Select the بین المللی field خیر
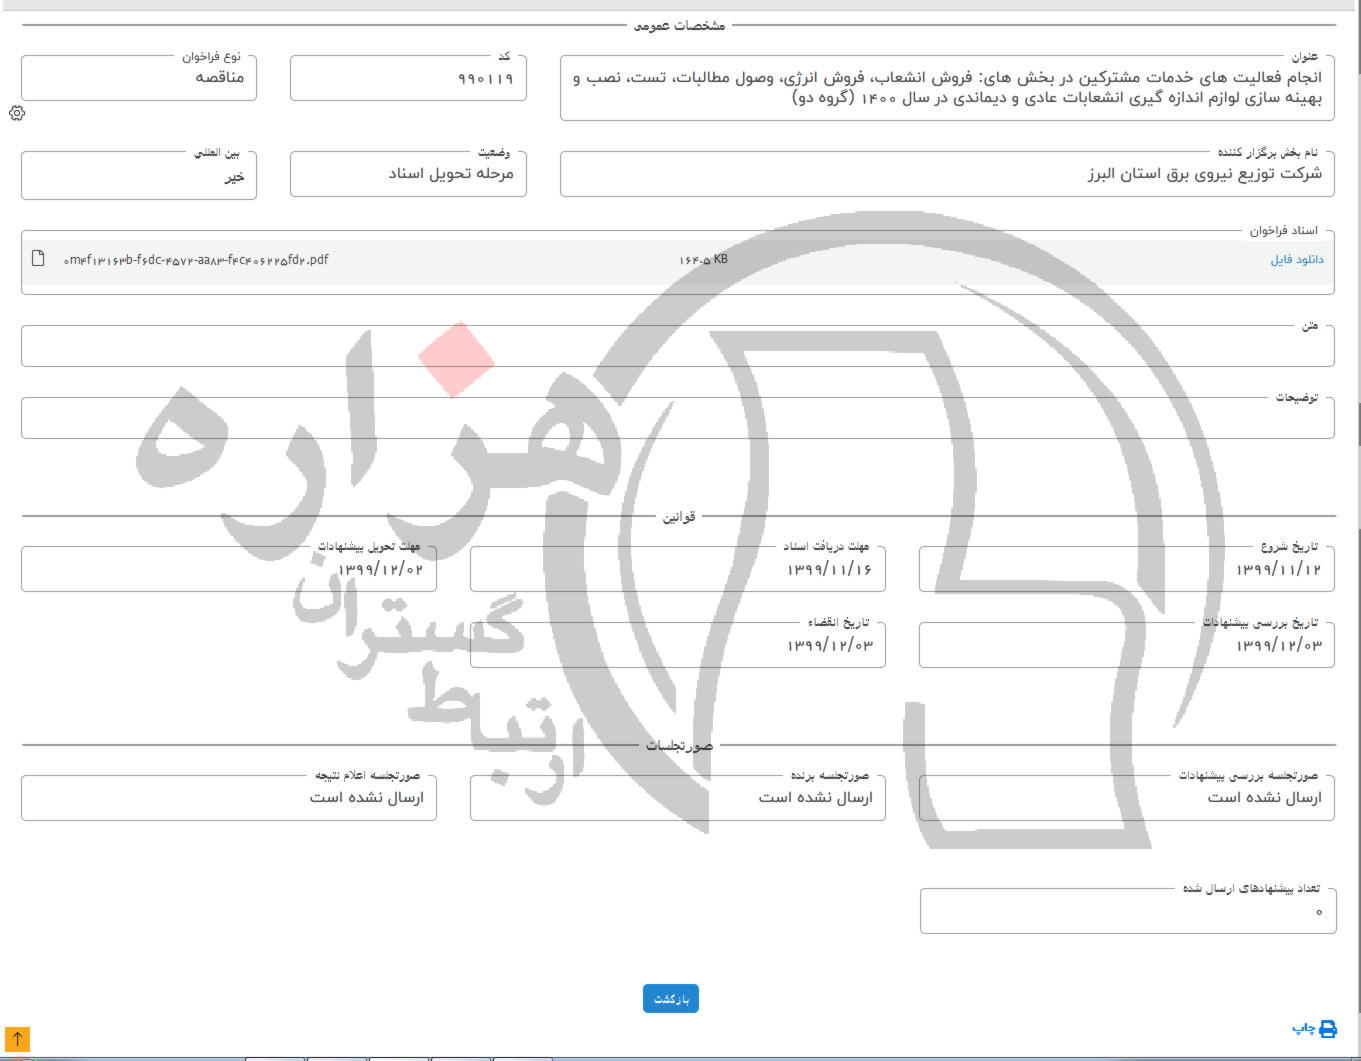 [139, 175]
